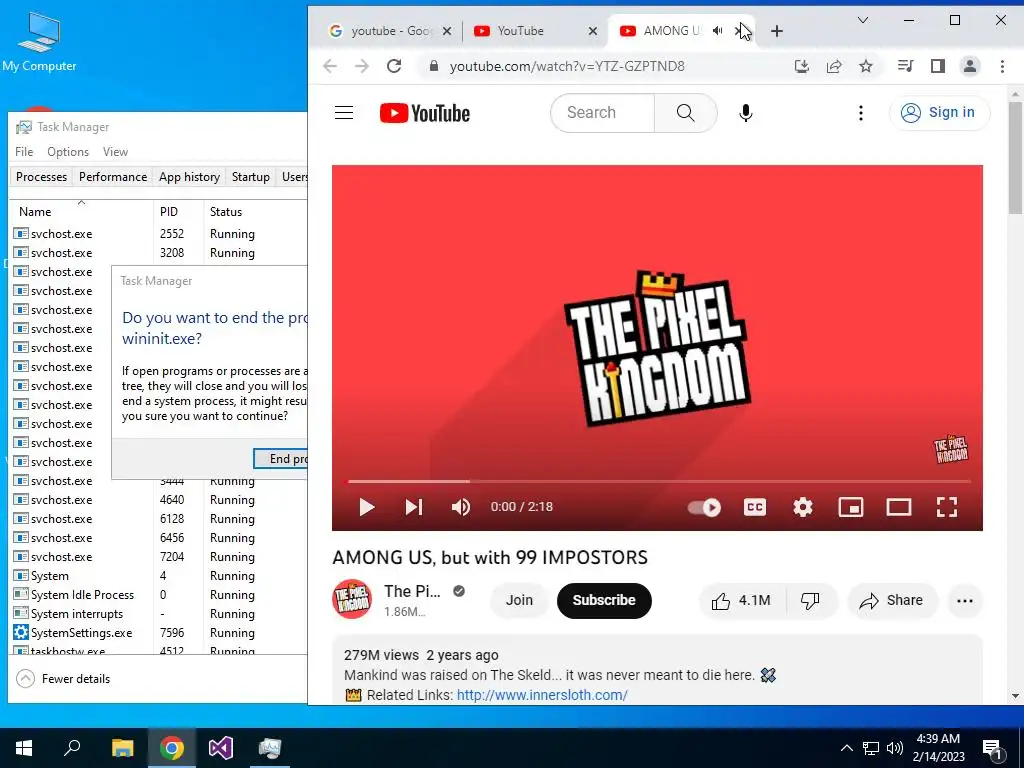Image resolution: width=1024 pixels, height=768 pixels.
Task: Open the YouTube hamburger guide menu
Action: pos(344,113)
